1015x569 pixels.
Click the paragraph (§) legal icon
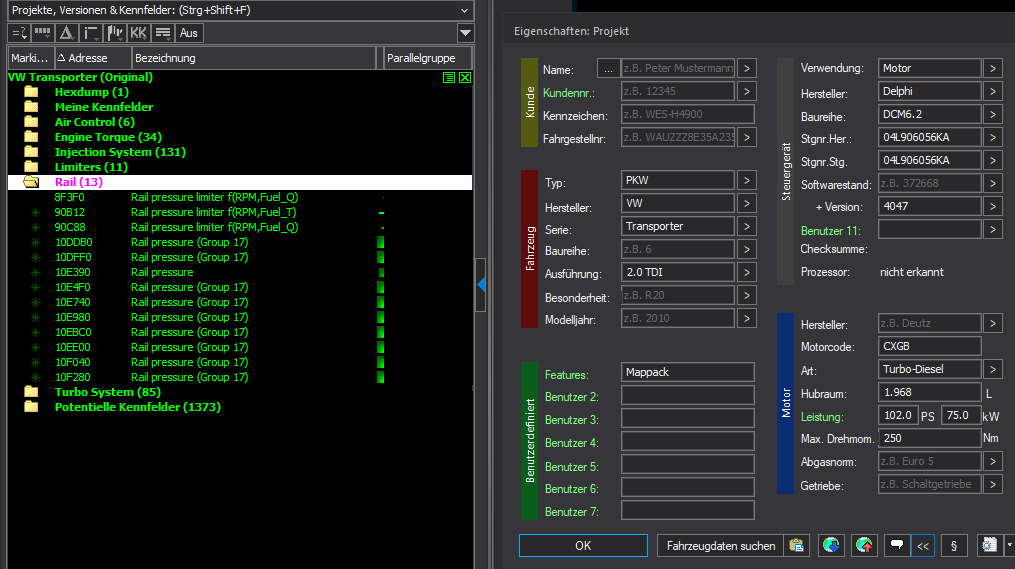pyautogui.click(x=953, y=546)
